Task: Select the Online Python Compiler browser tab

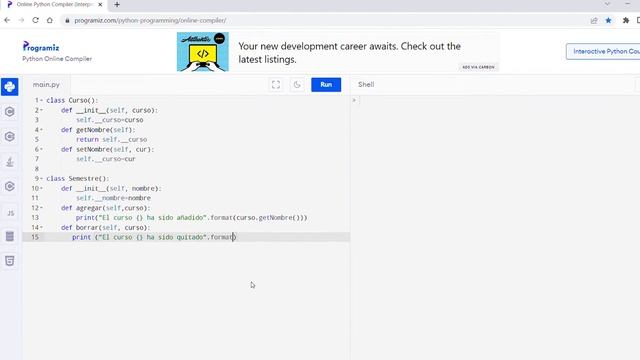Action: [x=55, y=4]
